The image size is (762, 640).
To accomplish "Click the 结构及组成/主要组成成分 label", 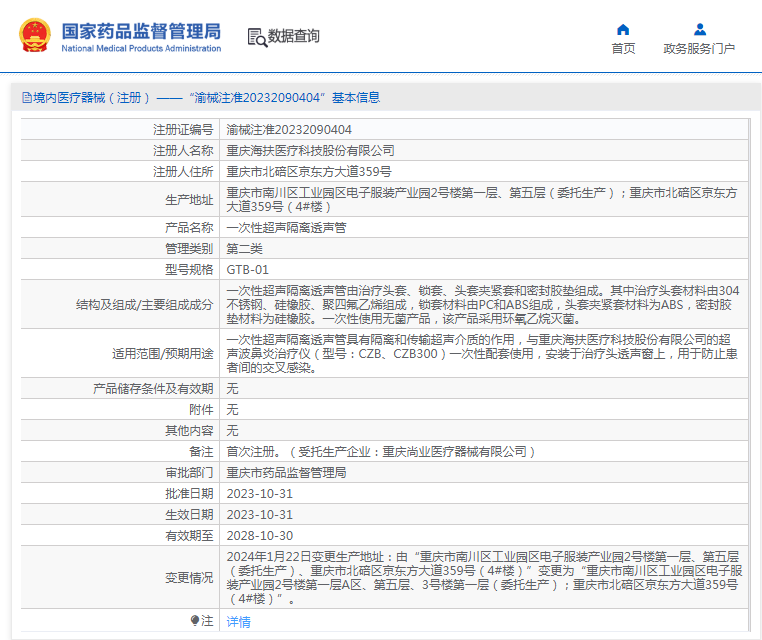I will 144,305.
